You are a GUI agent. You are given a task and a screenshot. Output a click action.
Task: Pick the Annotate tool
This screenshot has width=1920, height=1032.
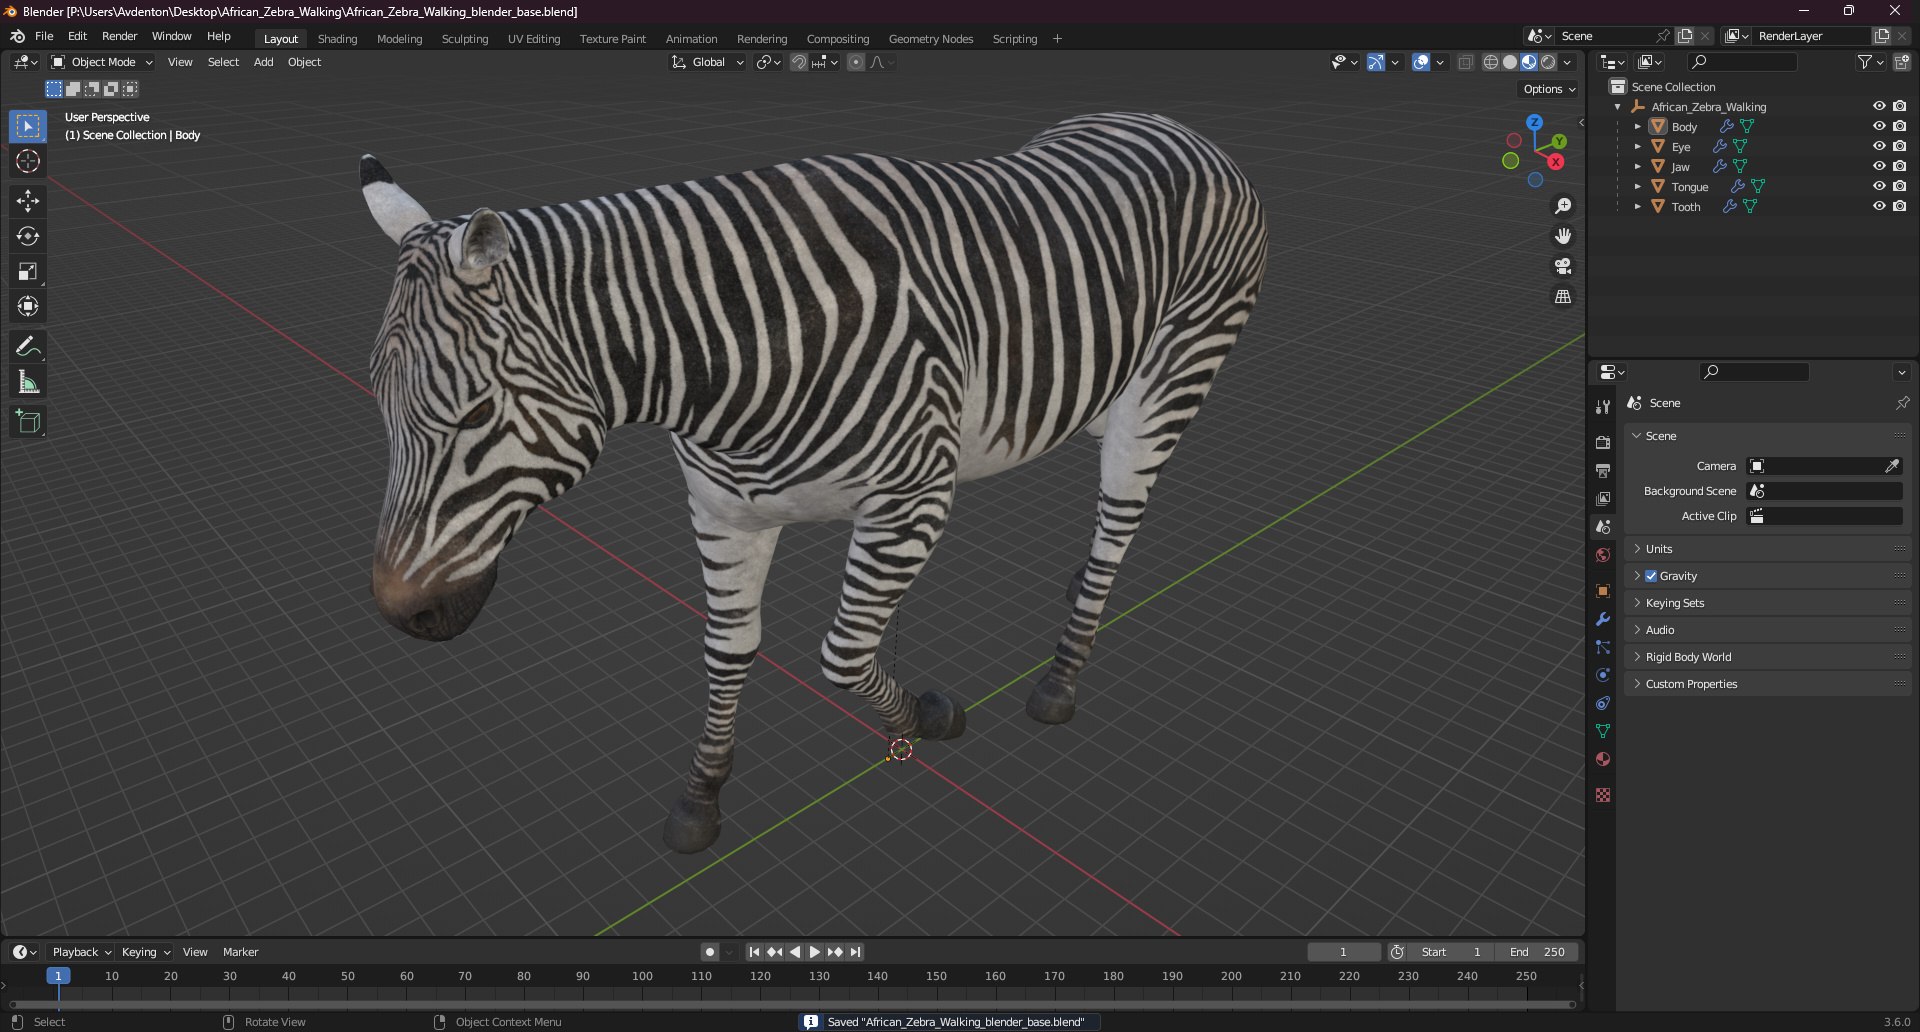pos(28,347)
